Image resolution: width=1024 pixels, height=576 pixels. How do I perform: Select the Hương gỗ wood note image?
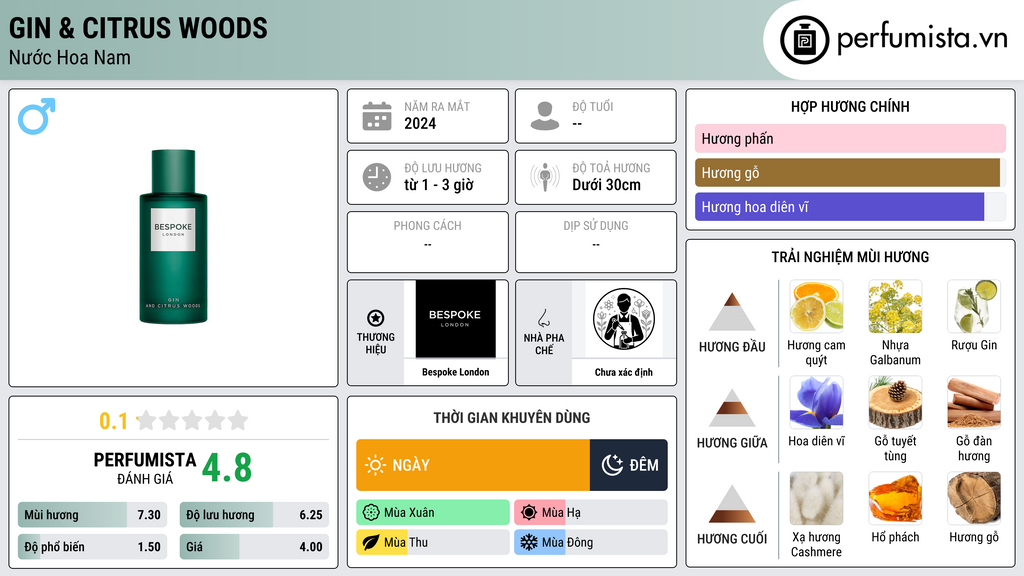(974, 499)
